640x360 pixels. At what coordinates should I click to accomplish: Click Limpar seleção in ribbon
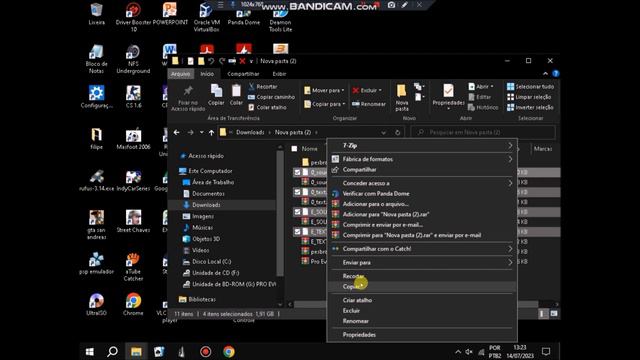pos(529,97)
